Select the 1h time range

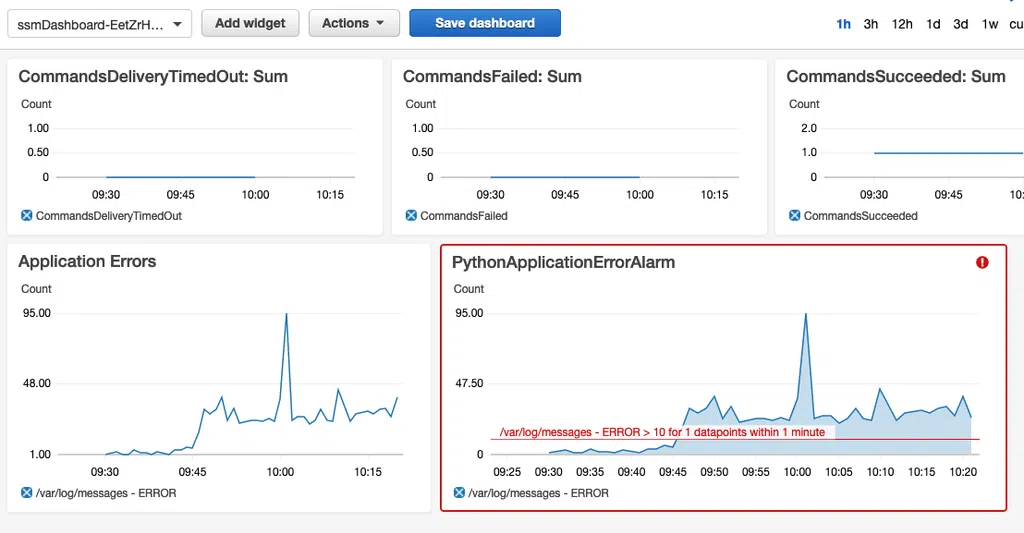coord(843,24)
